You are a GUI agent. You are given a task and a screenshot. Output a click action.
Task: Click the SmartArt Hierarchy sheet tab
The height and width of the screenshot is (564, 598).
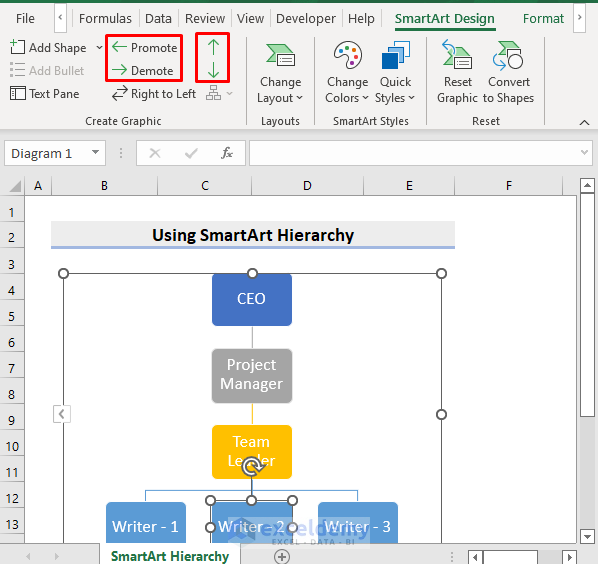coord(170,556)
